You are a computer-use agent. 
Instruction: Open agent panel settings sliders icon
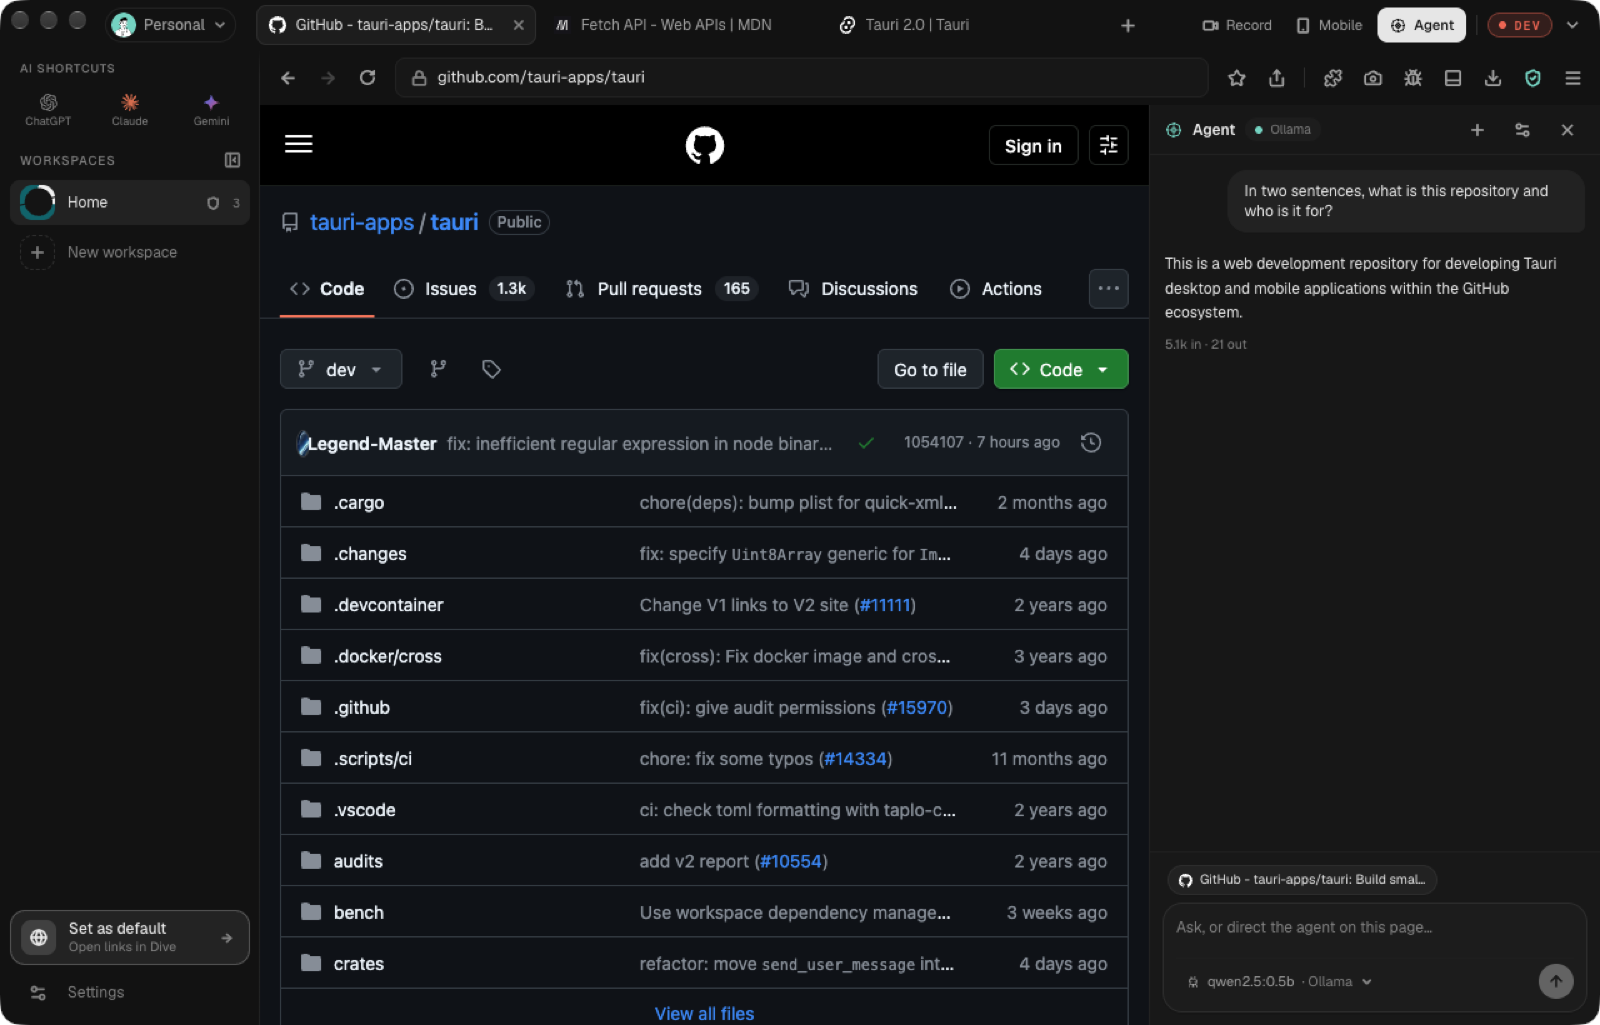click(x=1522, y=130)
